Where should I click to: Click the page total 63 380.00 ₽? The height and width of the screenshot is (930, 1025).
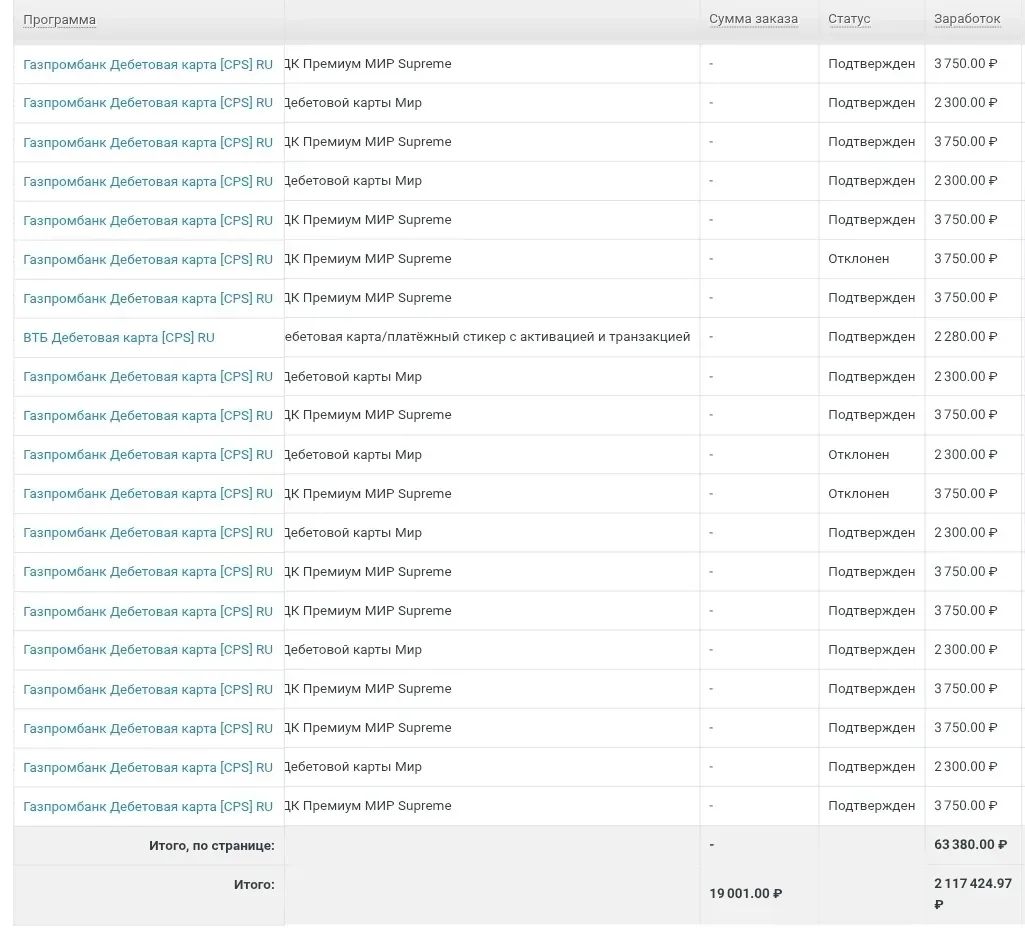click(970, 844)
